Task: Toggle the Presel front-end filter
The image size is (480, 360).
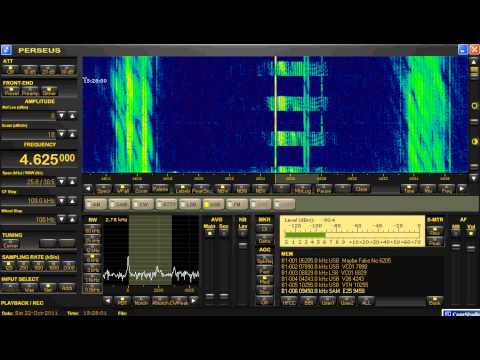Action: 12,92
